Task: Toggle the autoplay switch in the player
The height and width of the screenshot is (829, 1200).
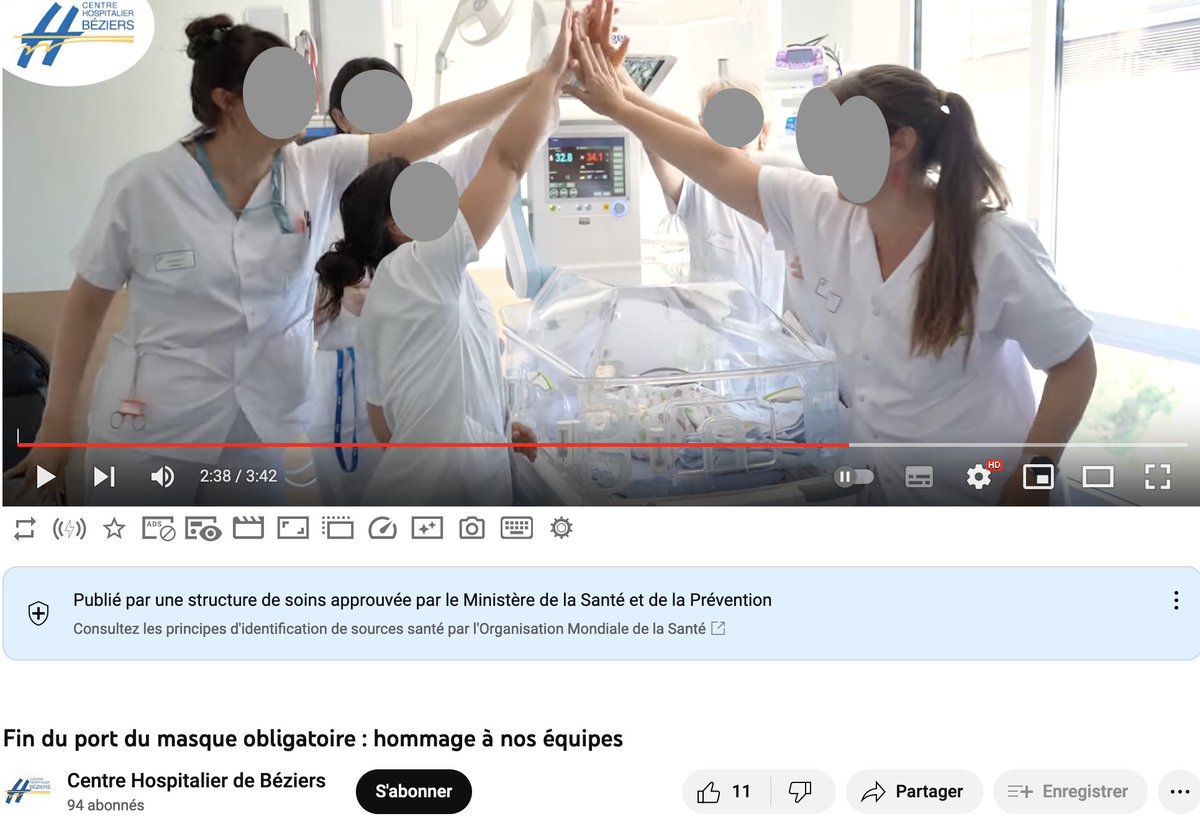Action: [x=854, y=477]
